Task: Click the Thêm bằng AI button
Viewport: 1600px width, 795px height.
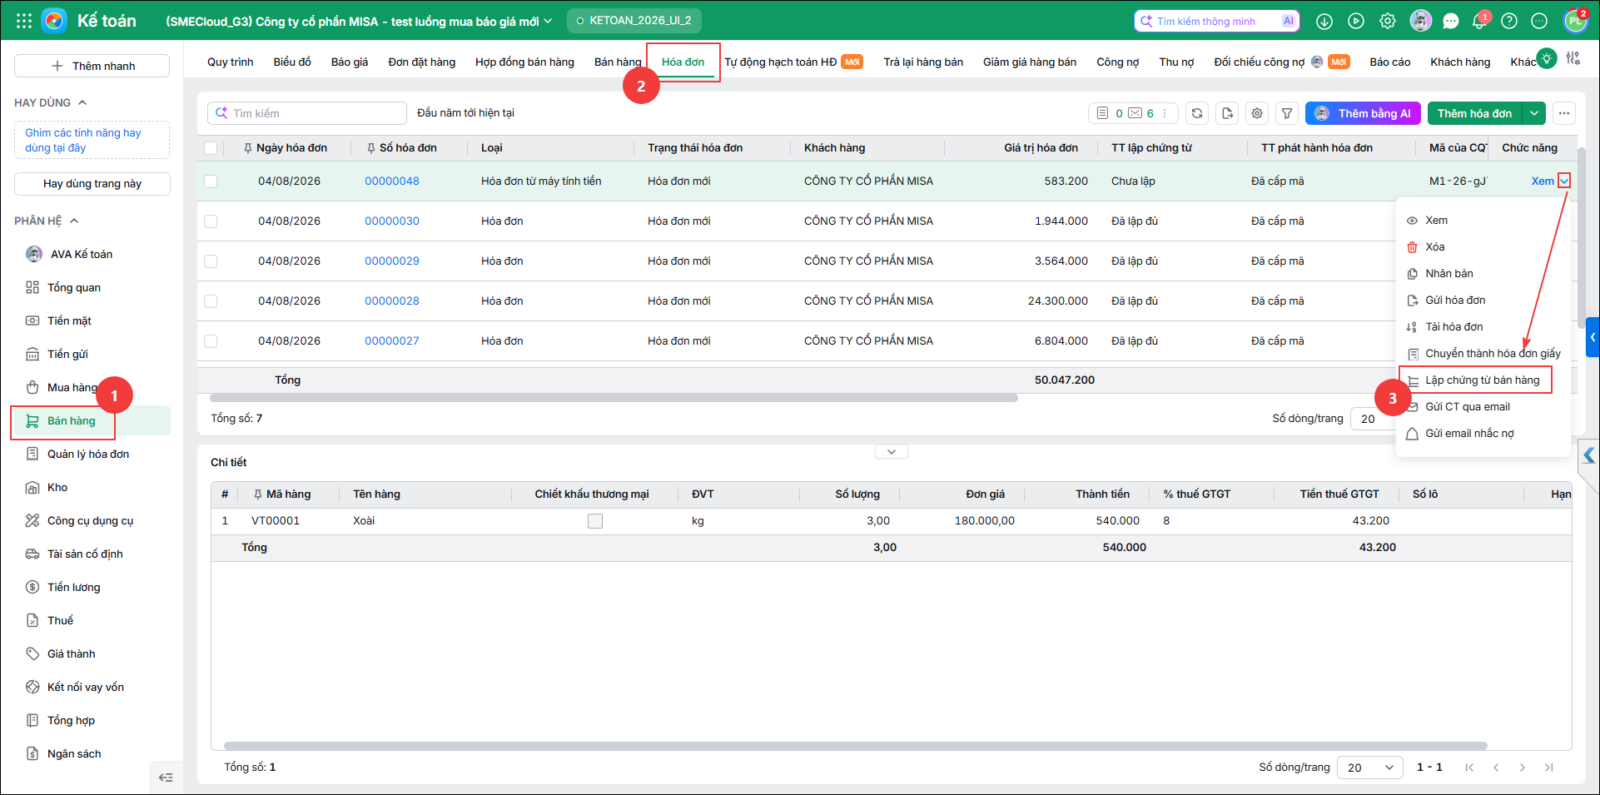Action: click(x=1364, y=113)
